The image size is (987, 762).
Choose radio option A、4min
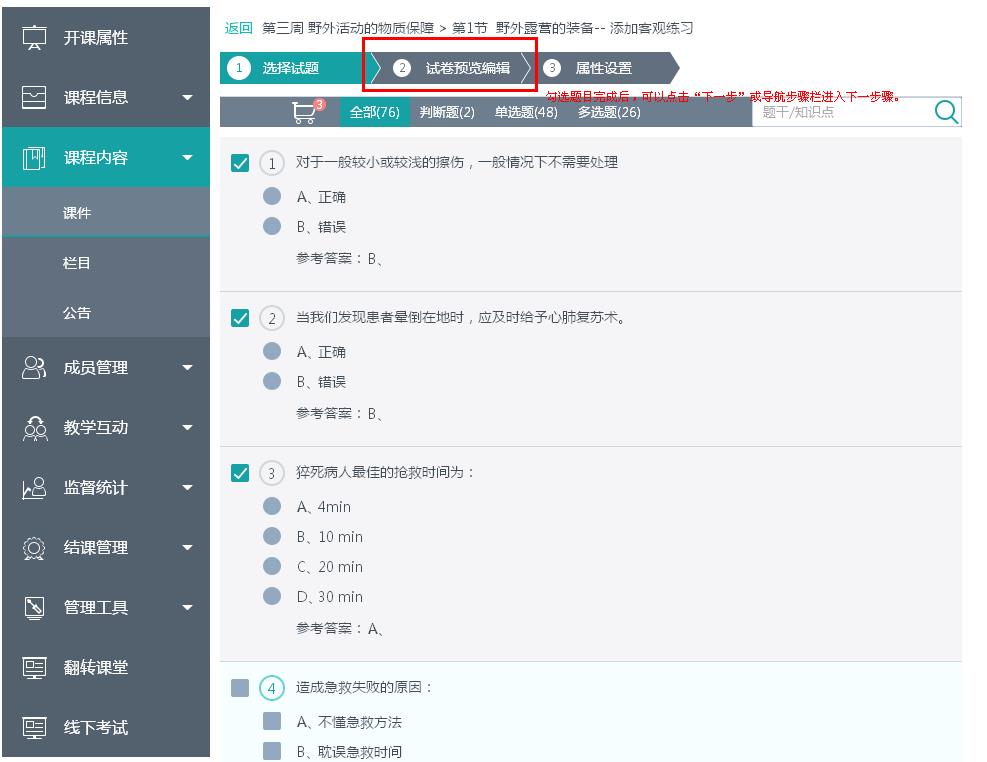(272, 506)
